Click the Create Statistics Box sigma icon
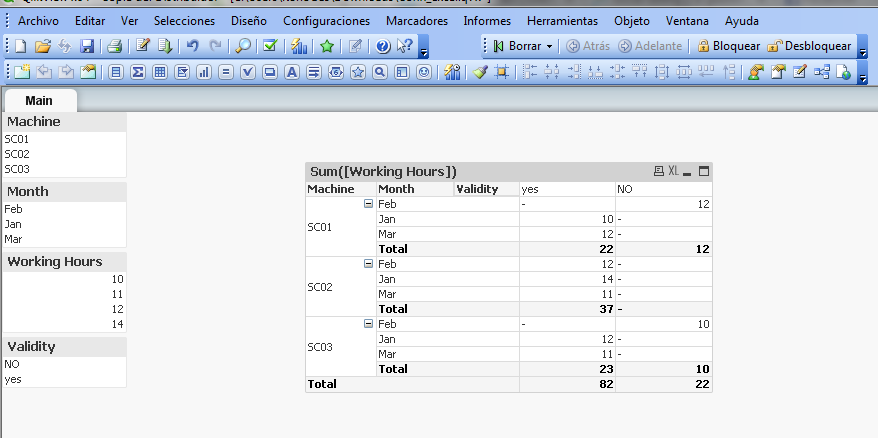 [x=138, y=72]
